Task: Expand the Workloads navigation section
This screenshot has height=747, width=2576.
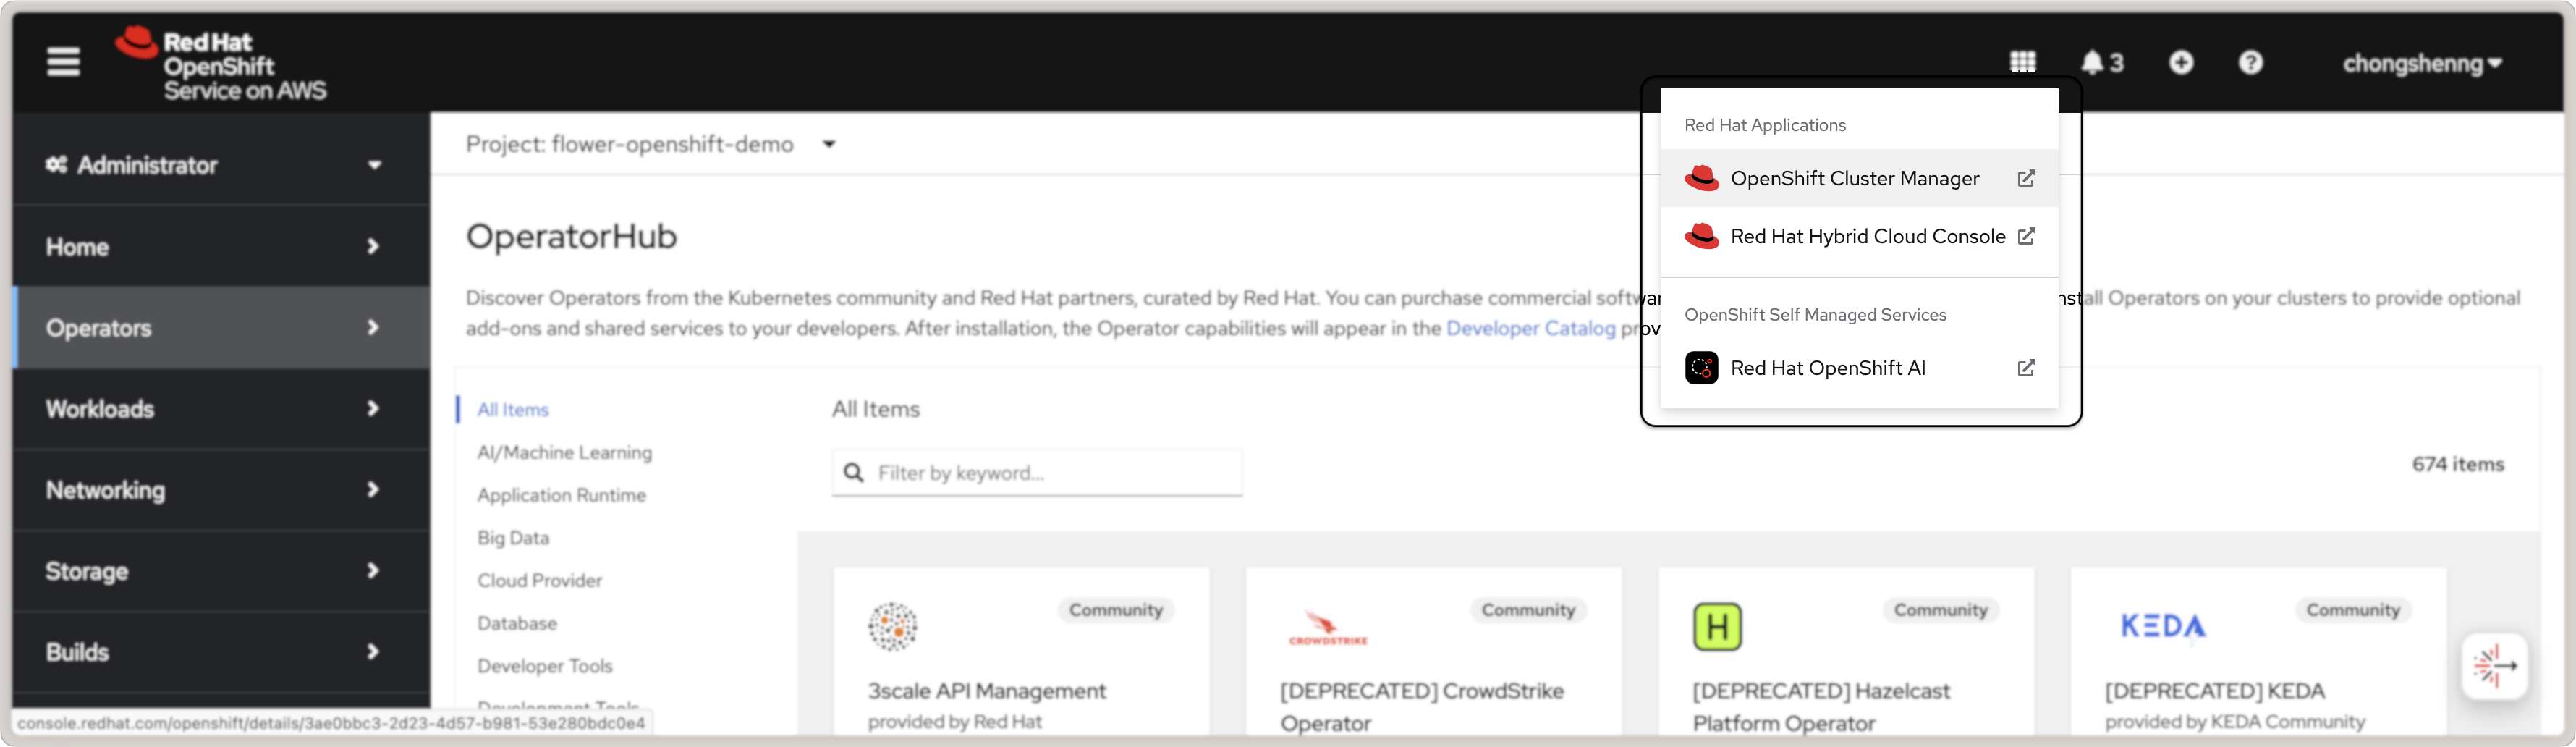Action: click(214, 409)
